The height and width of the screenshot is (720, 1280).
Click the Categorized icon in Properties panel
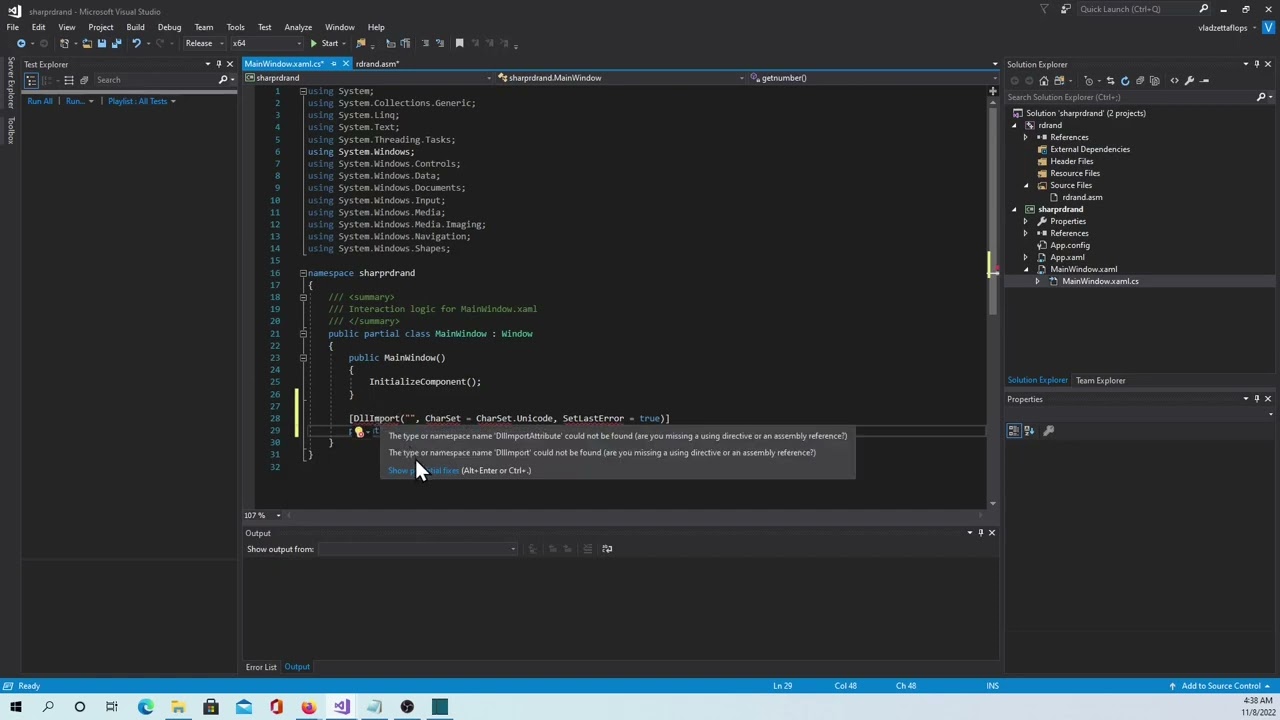(1015, 431)
